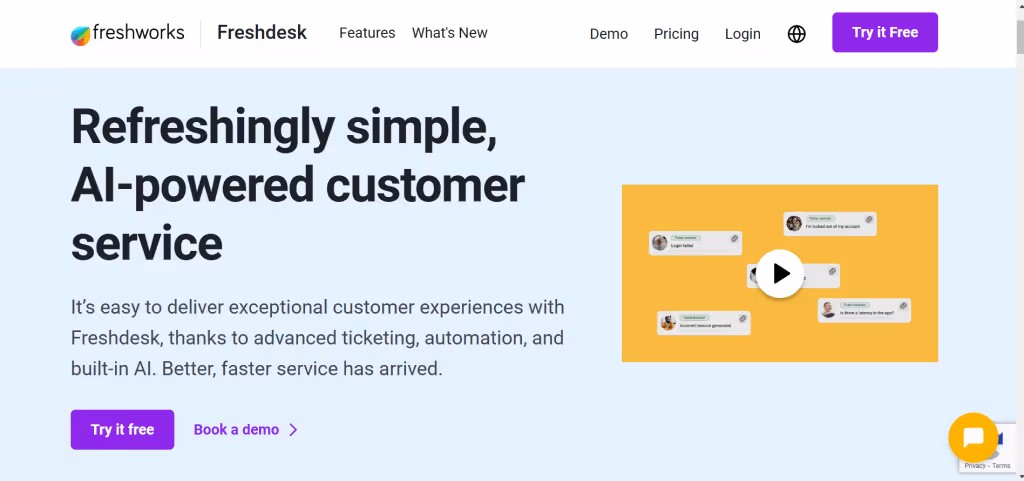The height and width of the screenshot is (481, 1024).
Task: Open the Freshdesk product link
Action: point(262,33)
